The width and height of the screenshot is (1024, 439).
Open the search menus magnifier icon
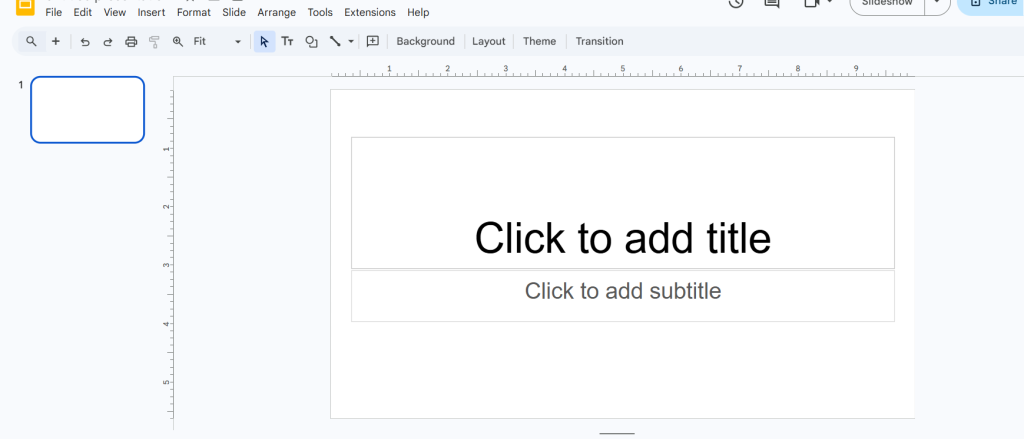[x=31, y=41]
